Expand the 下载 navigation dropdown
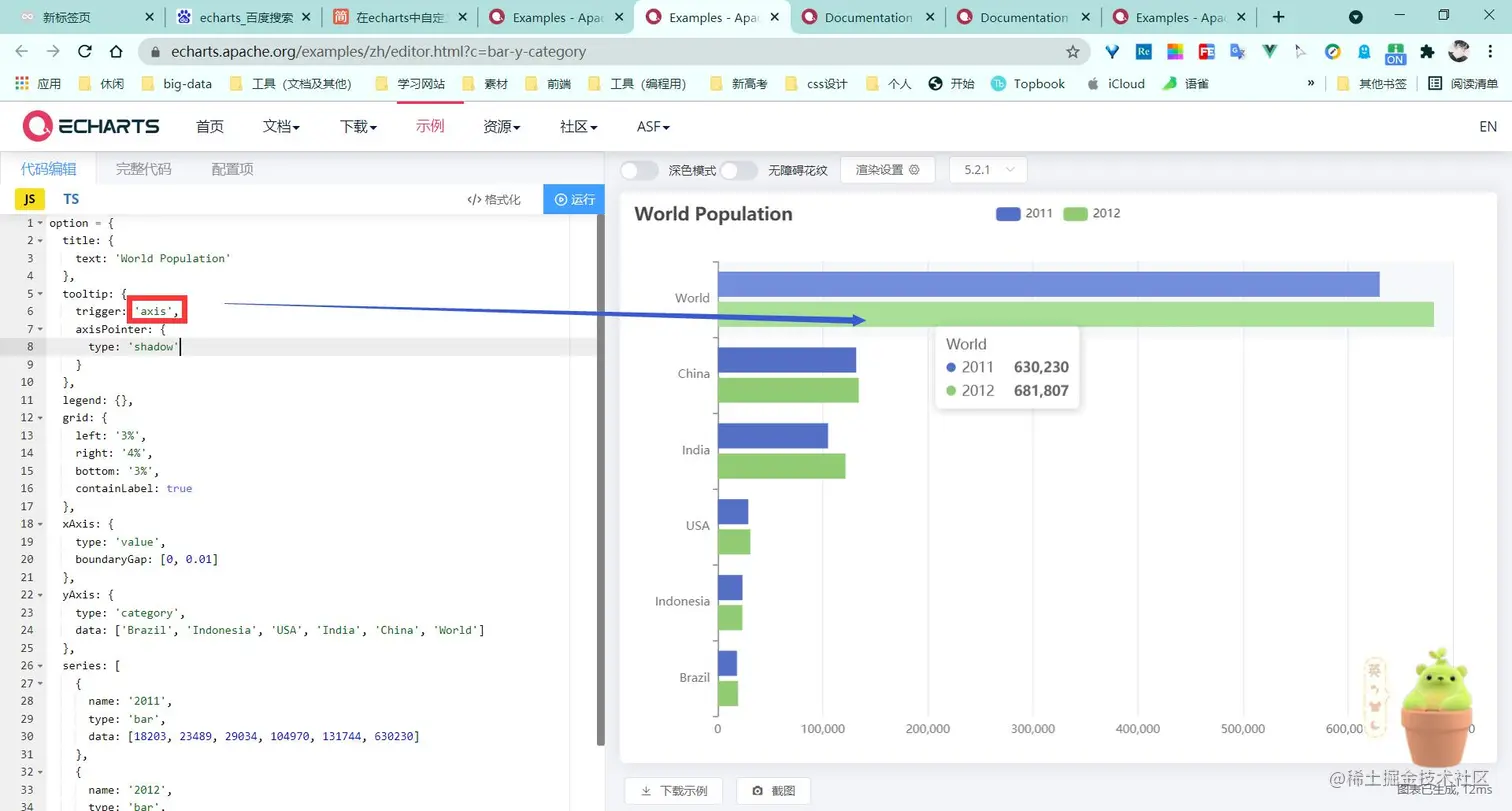The width and height of the screenshot is (1512, 811). tap(358, 126)
